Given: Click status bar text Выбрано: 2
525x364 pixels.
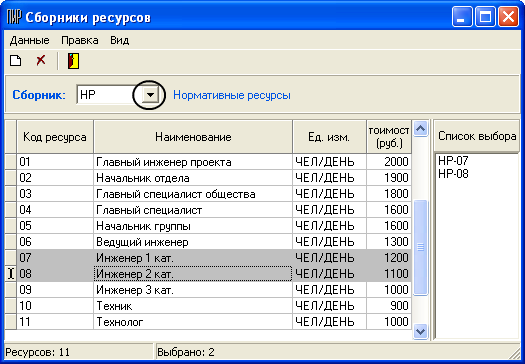Looking at the screenshot, I should coord(186,352).
